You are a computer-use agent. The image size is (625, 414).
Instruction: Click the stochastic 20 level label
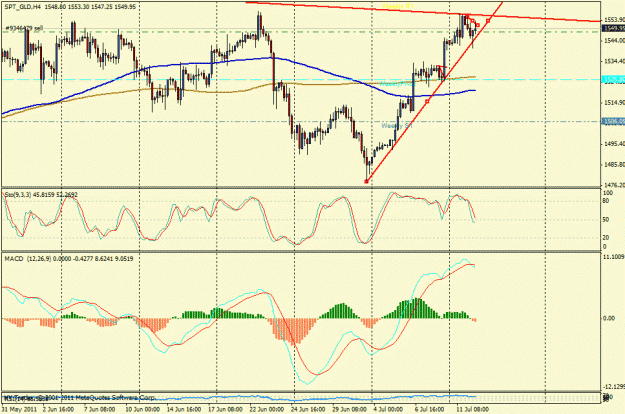point(606,237)
